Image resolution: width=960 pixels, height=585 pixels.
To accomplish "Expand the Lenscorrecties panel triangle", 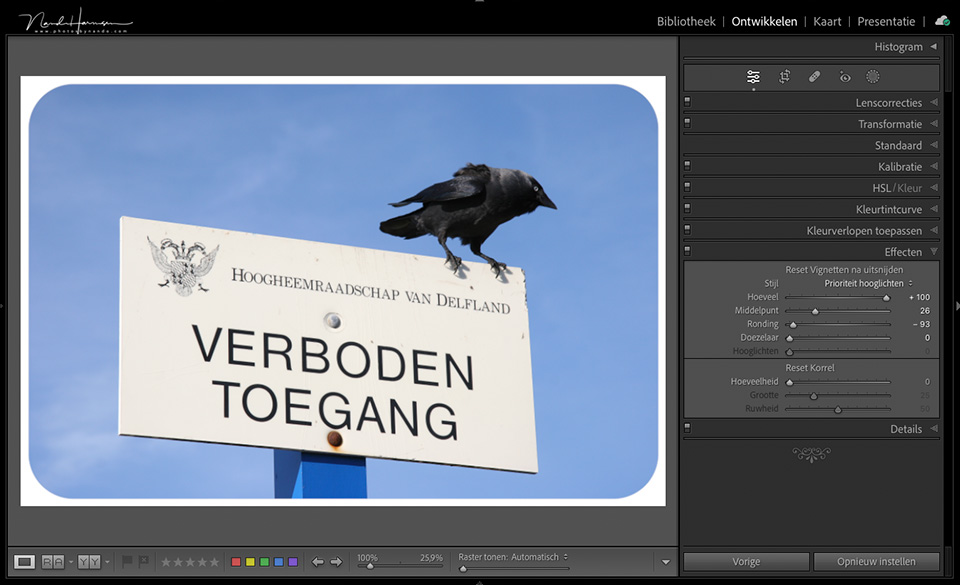I will (934, 102).
